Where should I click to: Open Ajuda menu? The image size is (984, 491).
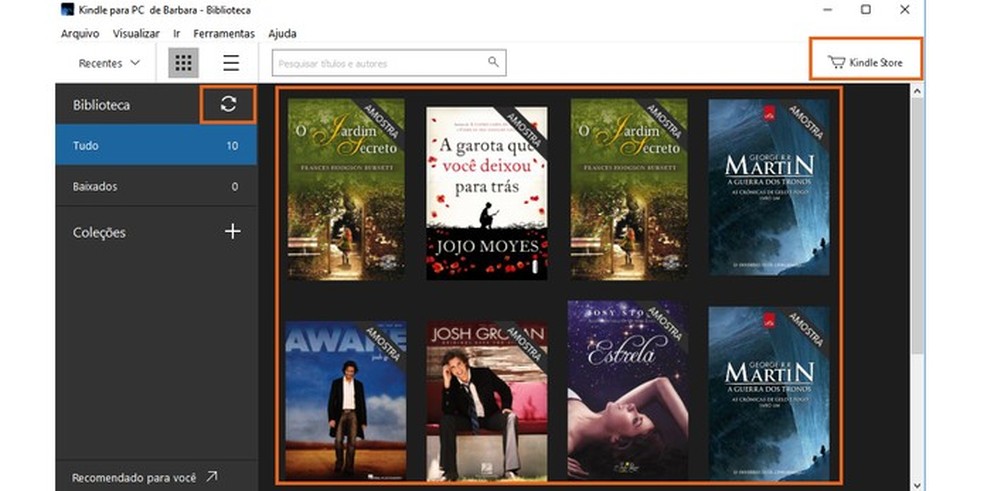(x=282, y=34)
